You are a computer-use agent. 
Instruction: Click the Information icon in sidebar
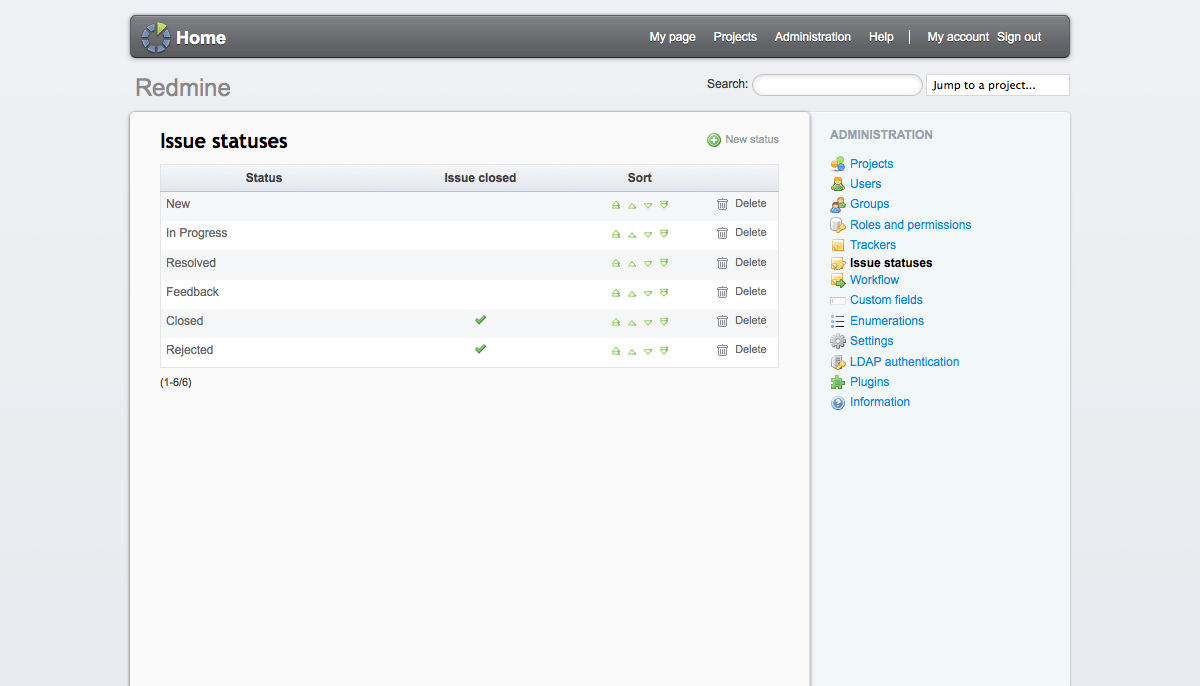[838, 403]
